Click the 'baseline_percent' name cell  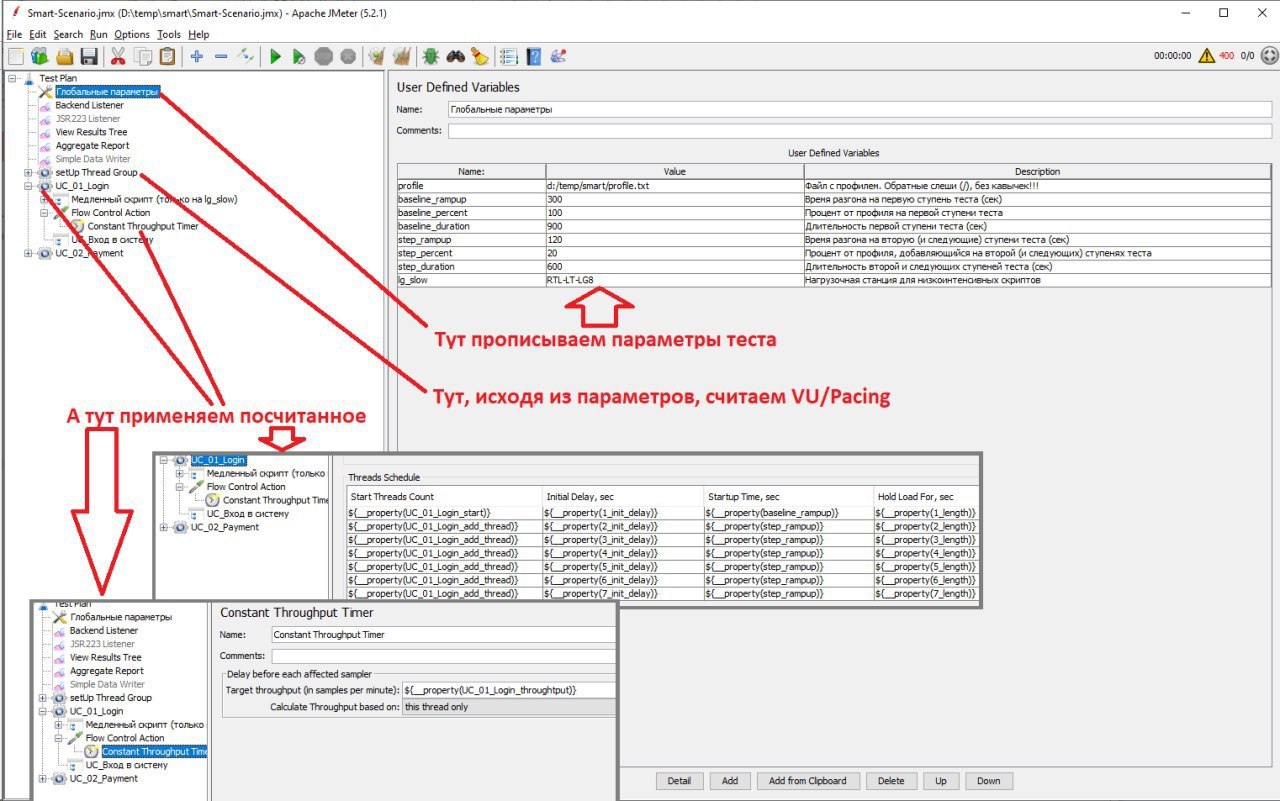[x=471, y=213]
